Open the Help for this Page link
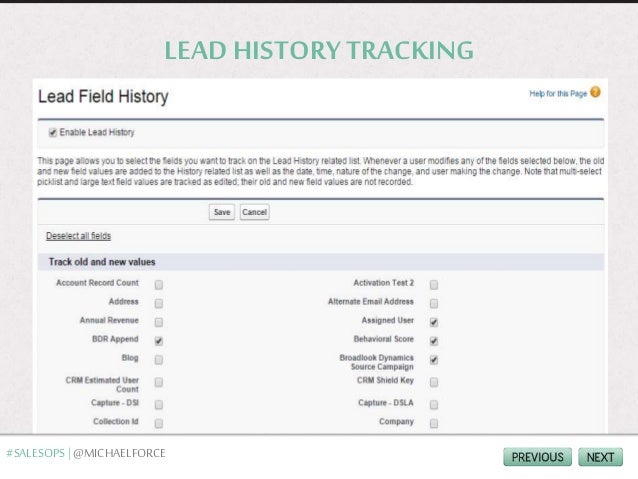Image resolution: width=638 pixels, height=479 pixels. [558, 94]
